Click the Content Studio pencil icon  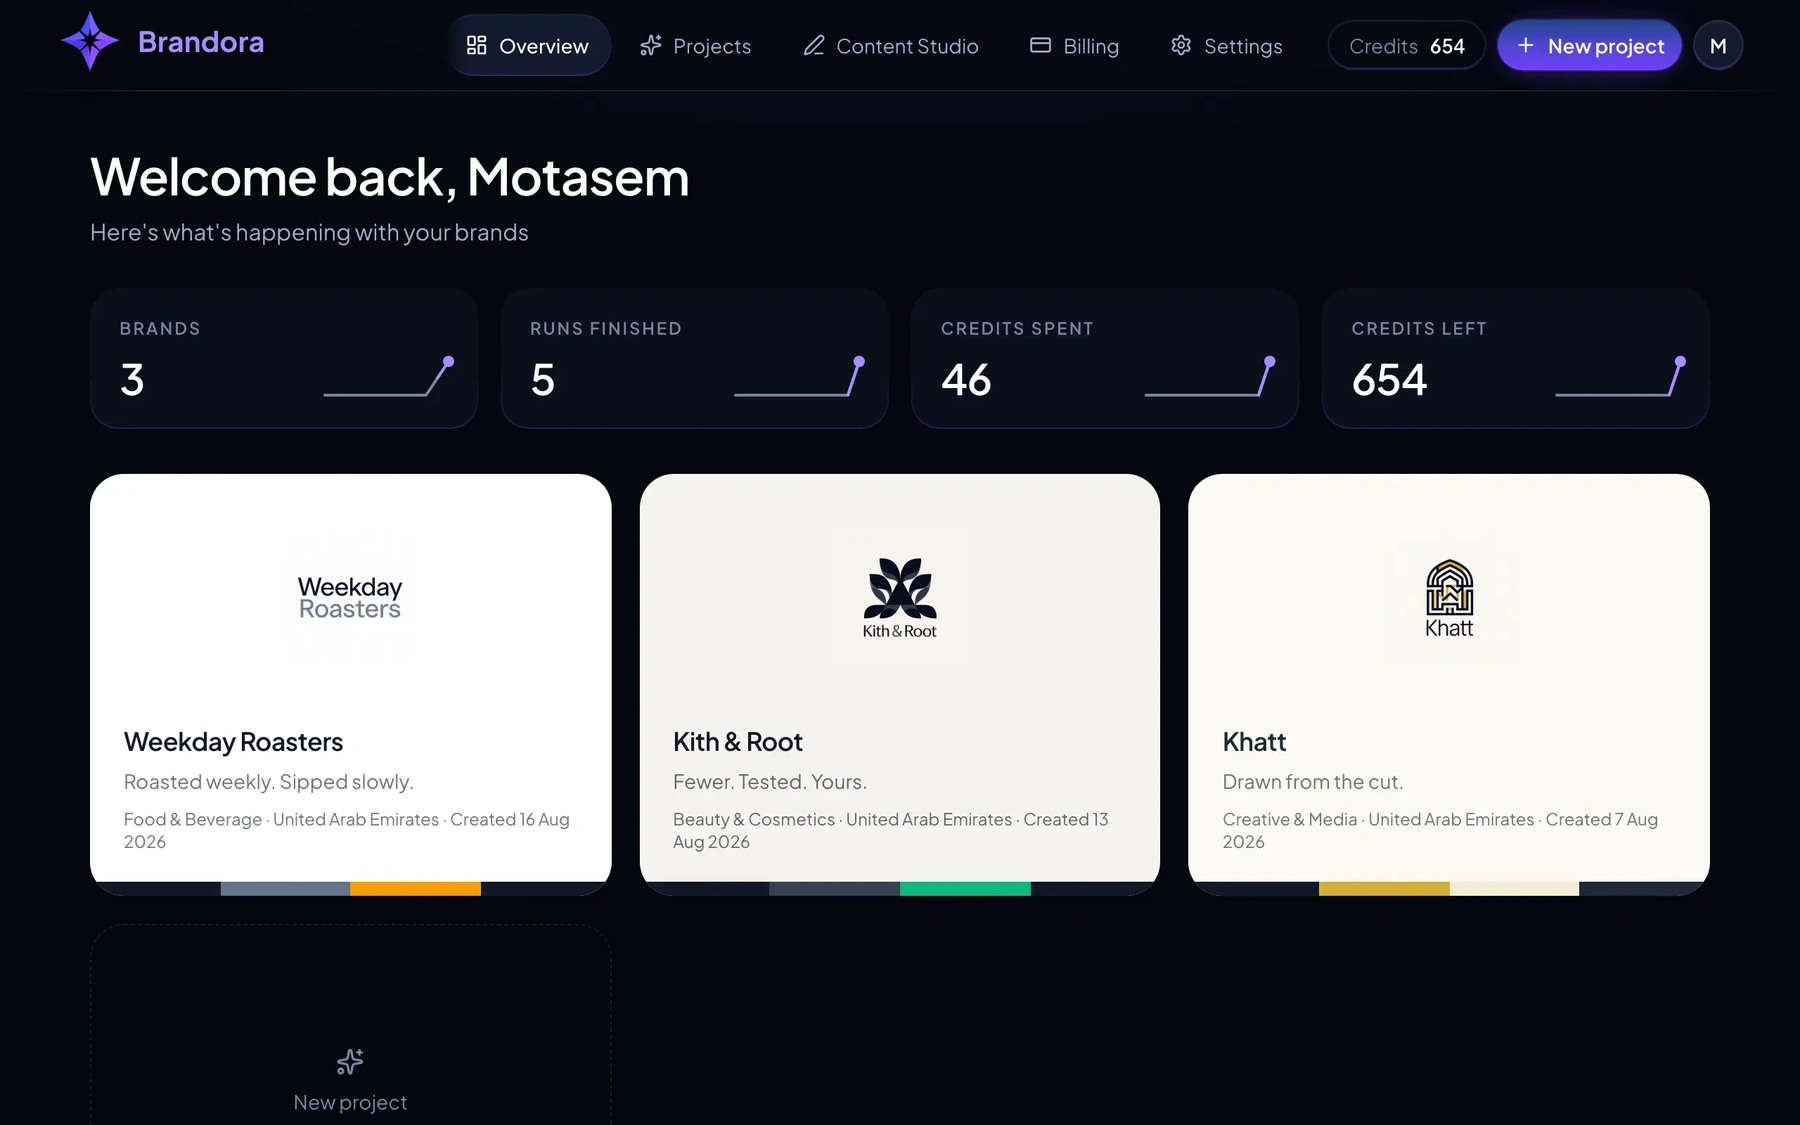coord(814,45)
